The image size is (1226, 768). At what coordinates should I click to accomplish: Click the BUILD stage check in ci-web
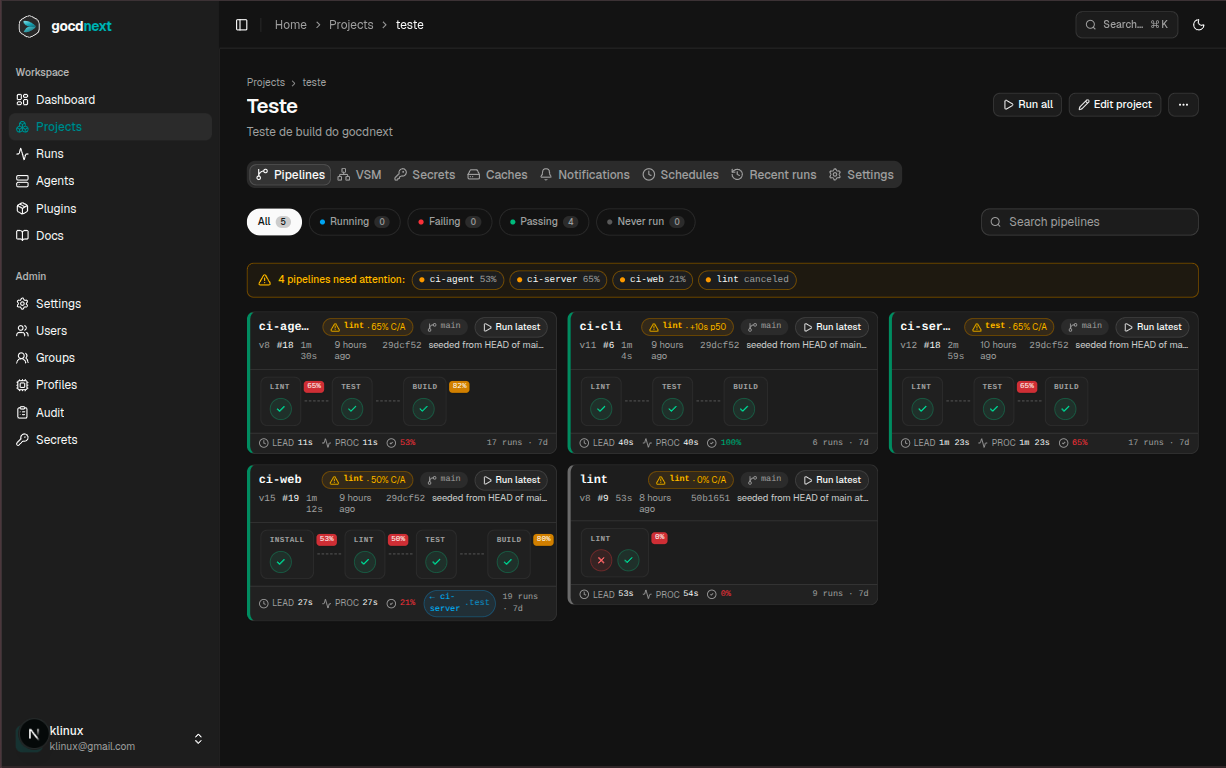click(x=509, y=562)
